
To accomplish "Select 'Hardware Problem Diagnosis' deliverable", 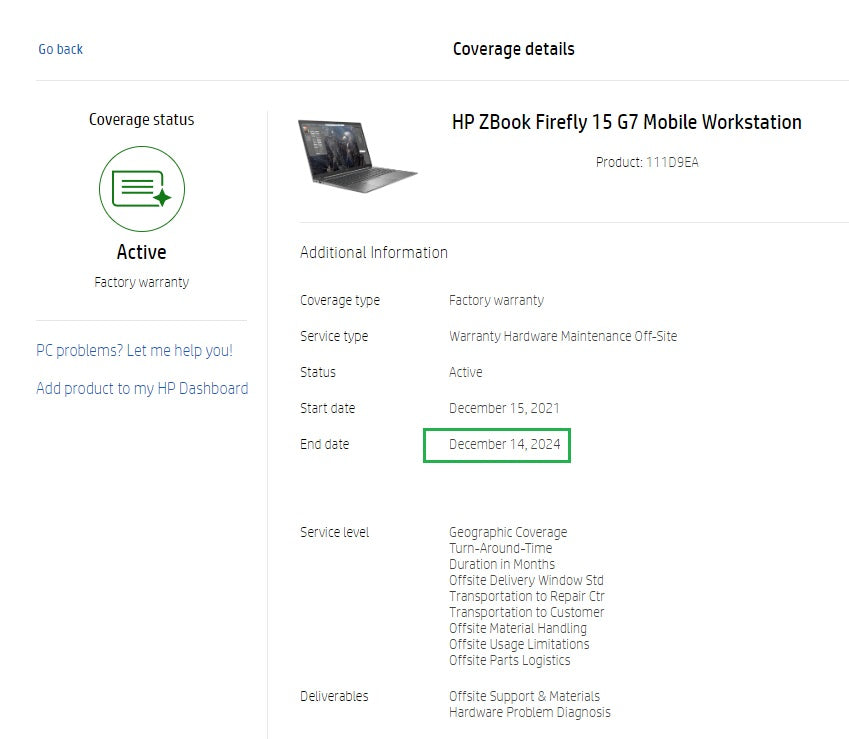I will pos(530,712).
